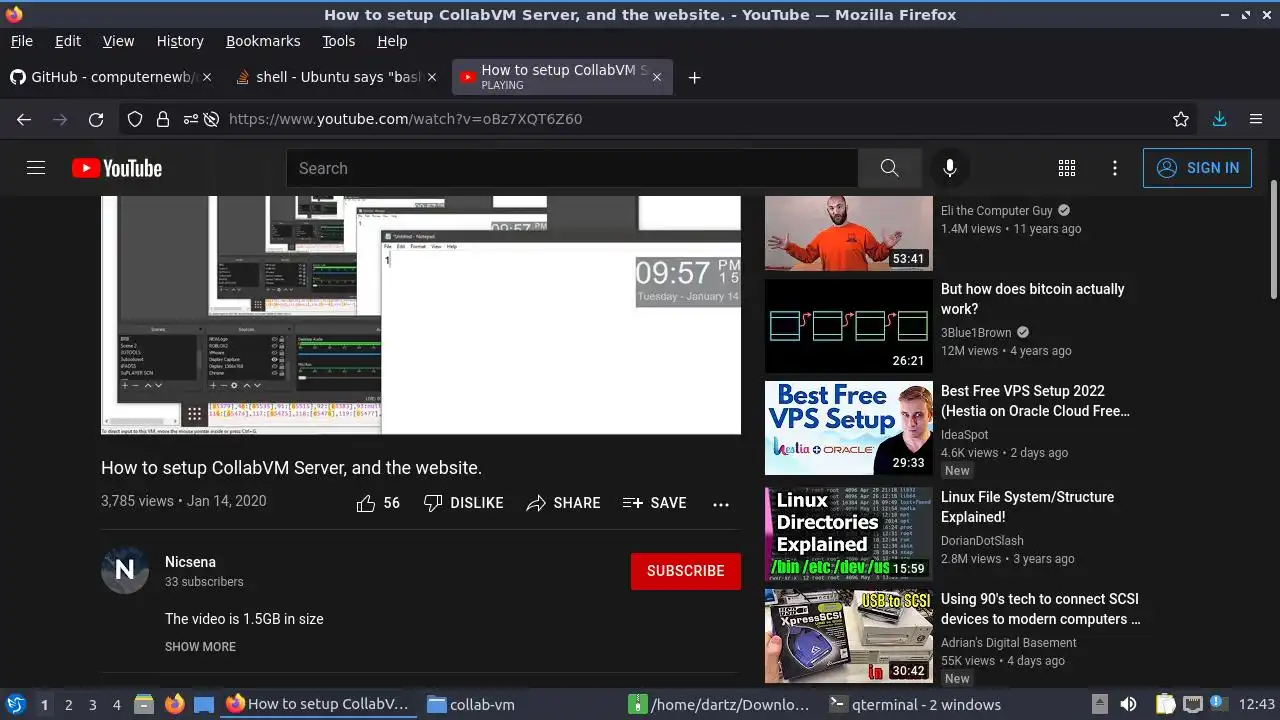Open YouTube settings three-dot menu

click(1115, 168)
